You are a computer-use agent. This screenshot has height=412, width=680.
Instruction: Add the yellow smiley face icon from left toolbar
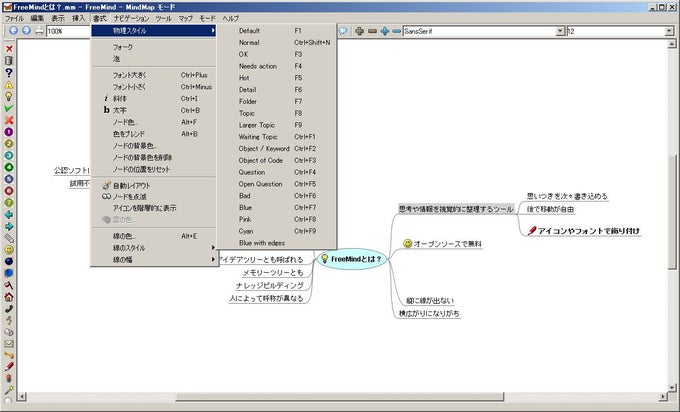pyautogui.click(x=9, y=250)
